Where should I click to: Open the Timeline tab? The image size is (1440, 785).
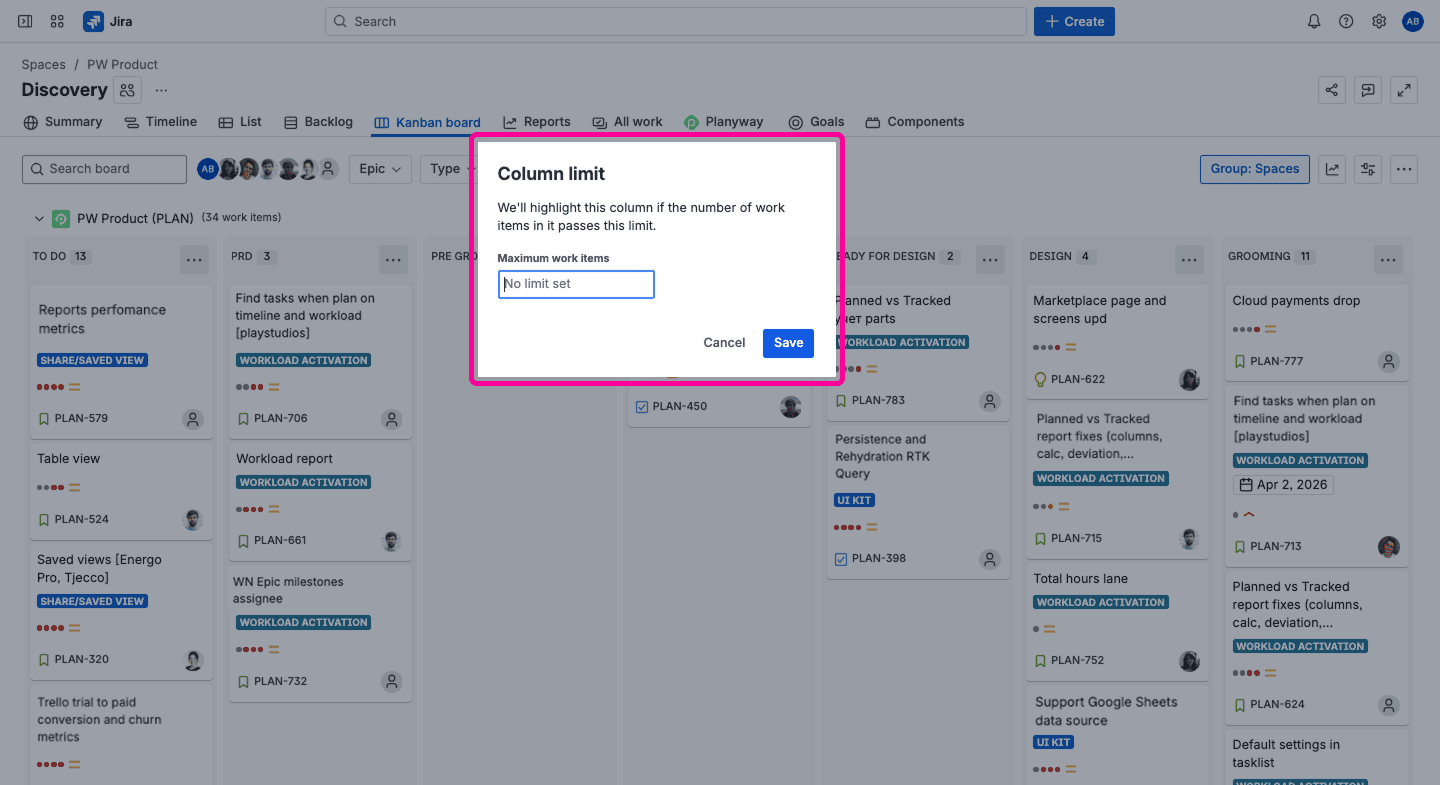[x=160, y=122]
